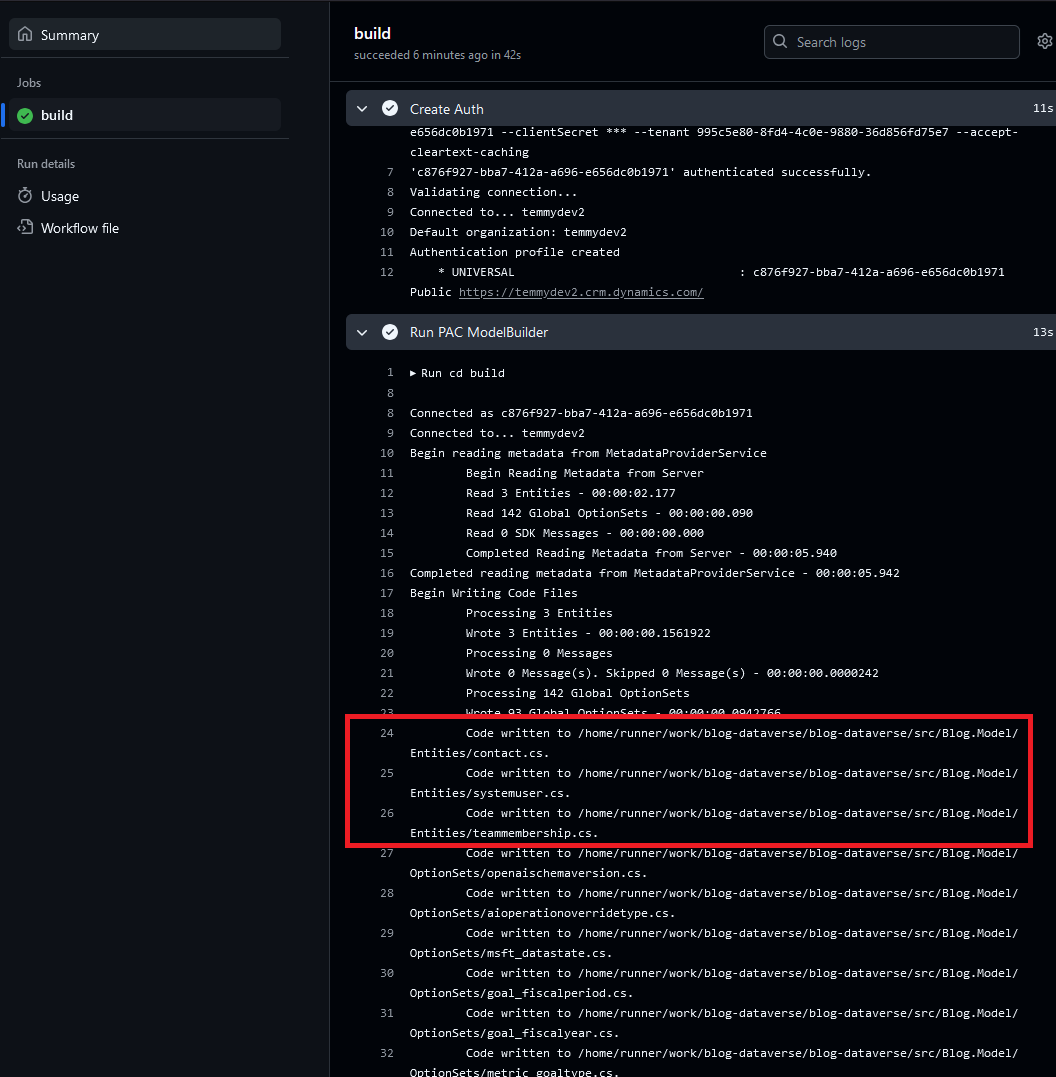Click the Usage stopwatch icon
Viewport: 1056px width, 1077px height.
25,196
